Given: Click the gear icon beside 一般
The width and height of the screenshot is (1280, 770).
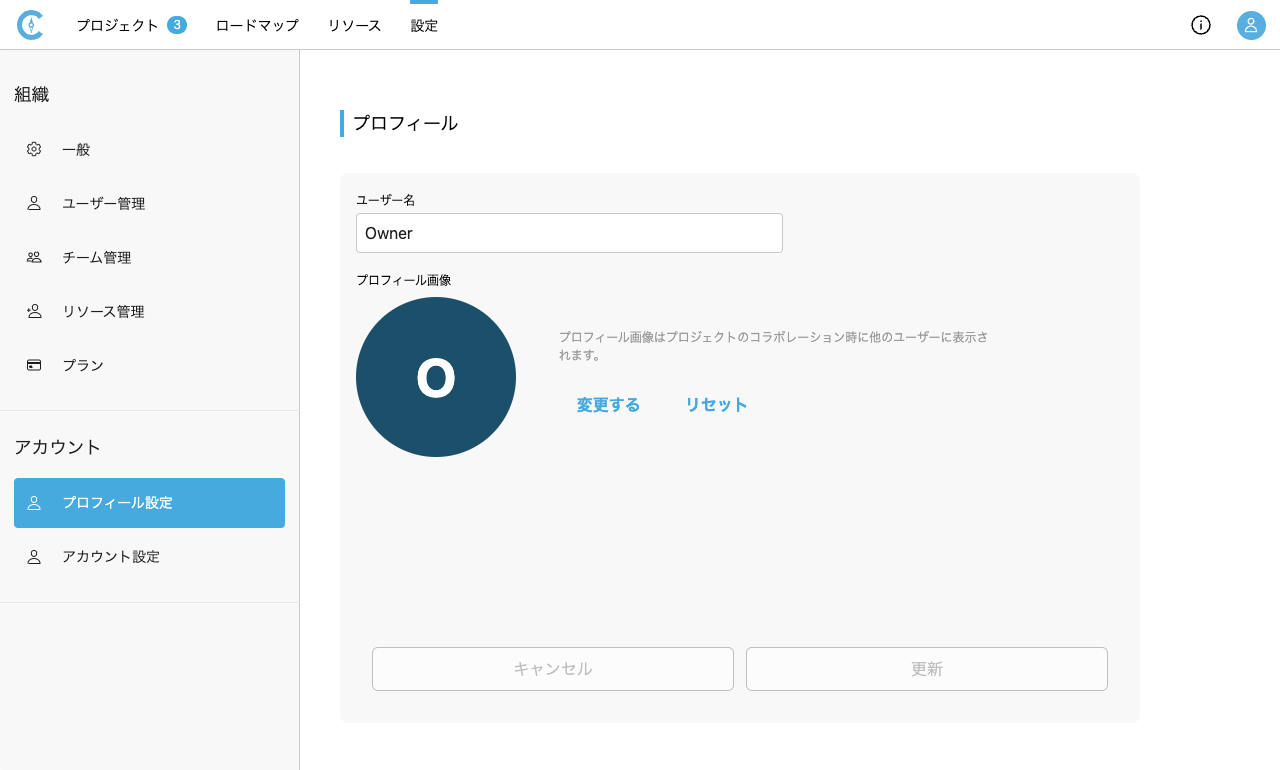Looking at the screenshot, I should tap(34, 149).
